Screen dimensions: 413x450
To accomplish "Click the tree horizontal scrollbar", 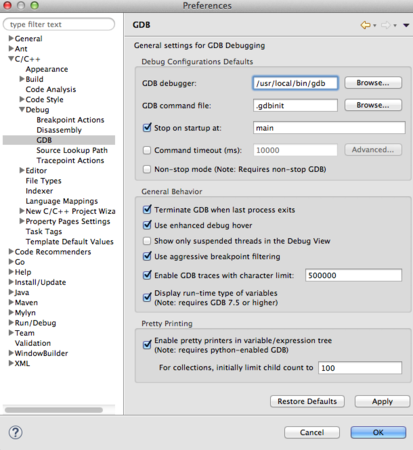I will (54, 410).
